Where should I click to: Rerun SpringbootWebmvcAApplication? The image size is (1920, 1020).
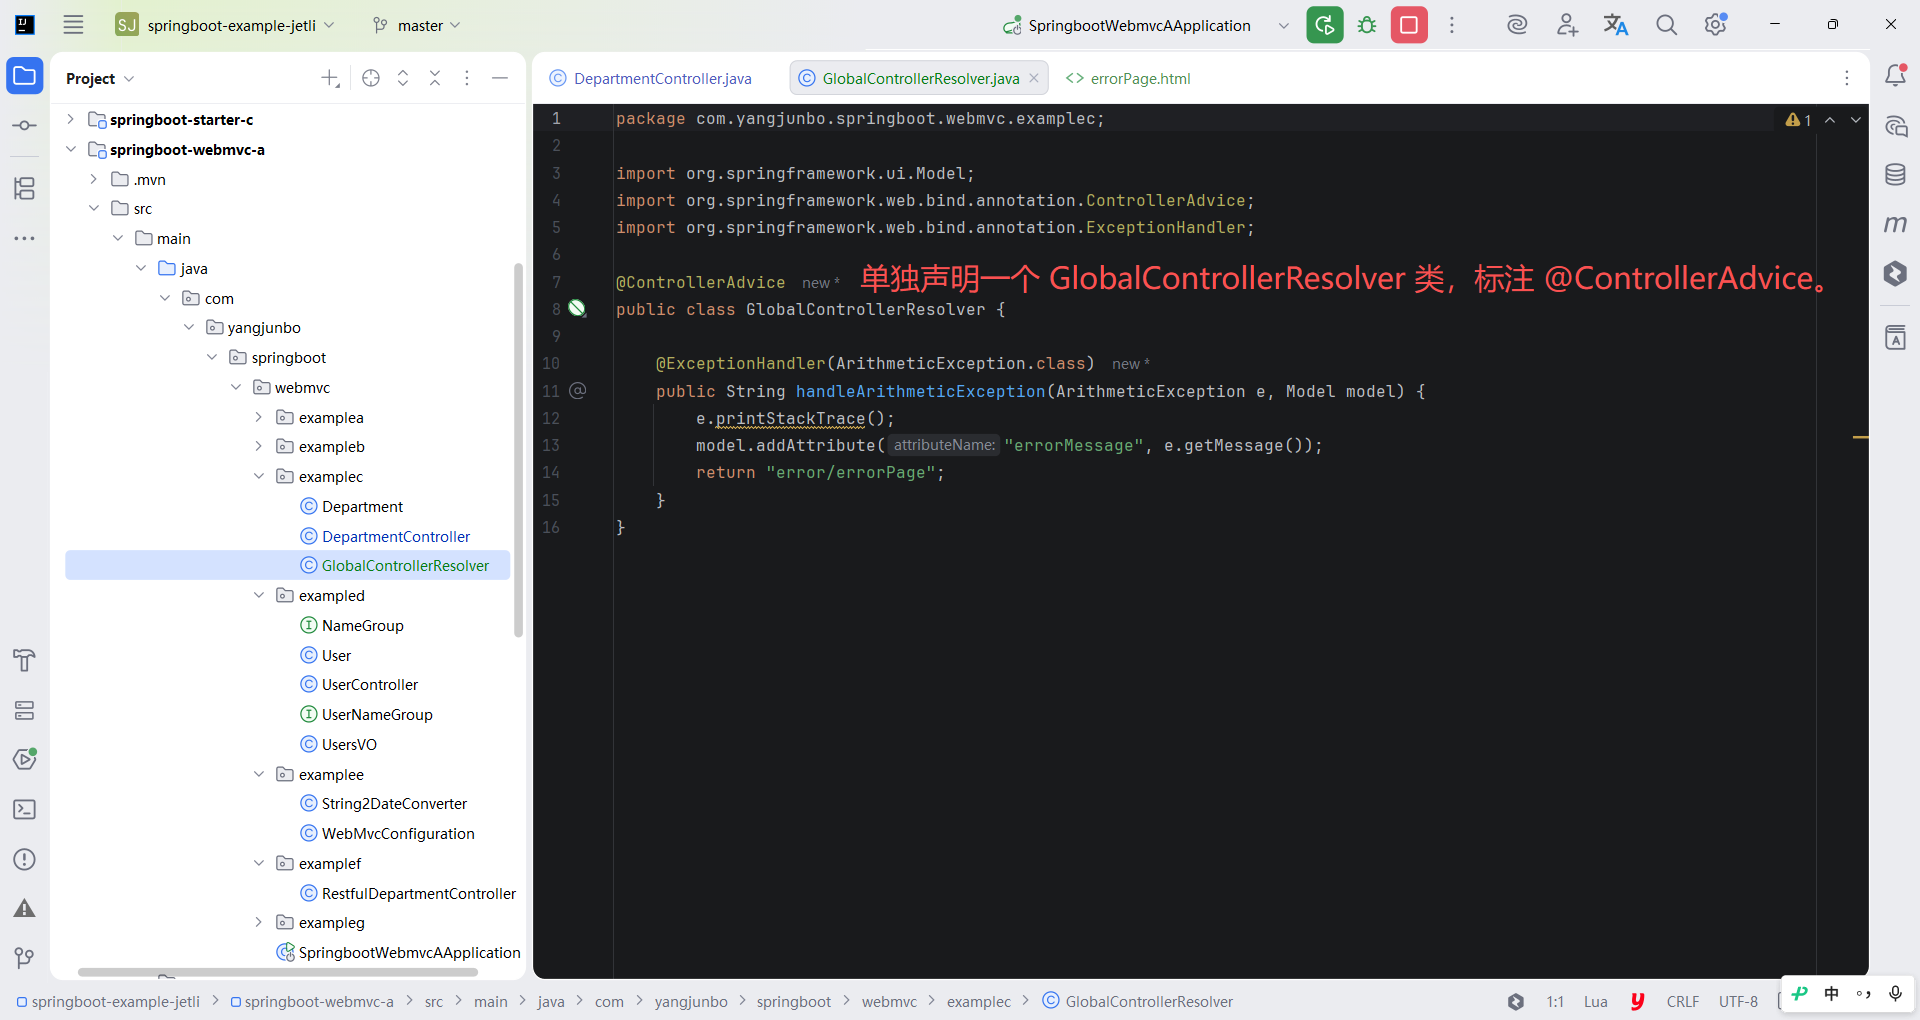click(x=1325, y=25)
